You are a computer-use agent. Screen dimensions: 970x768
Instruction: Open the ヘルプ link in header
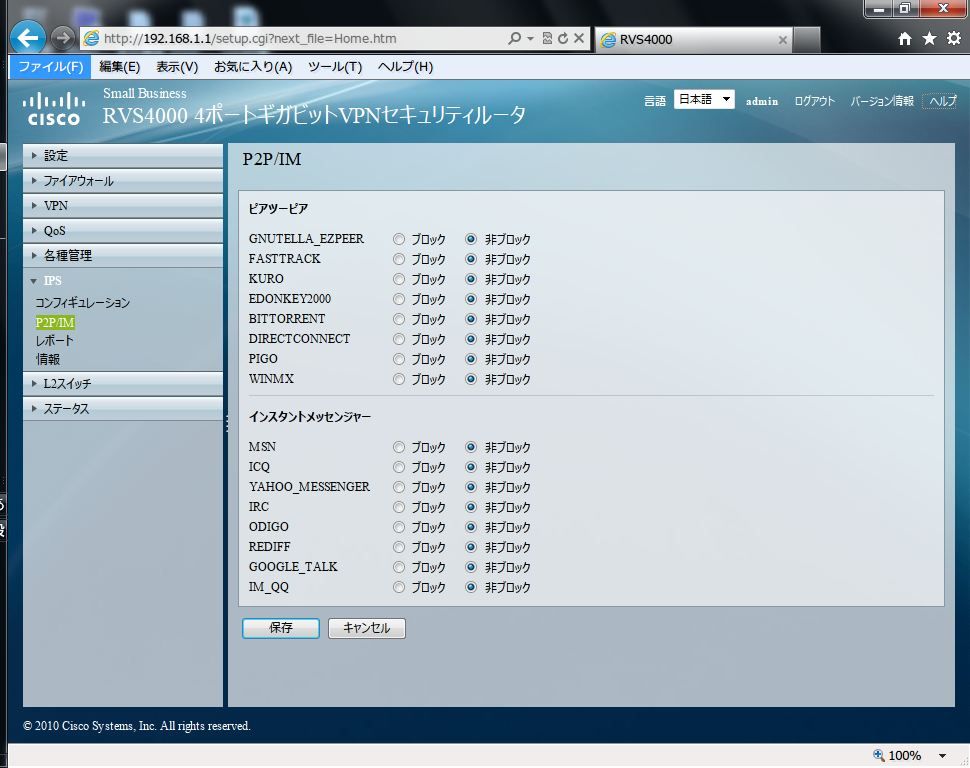point(942,101)
